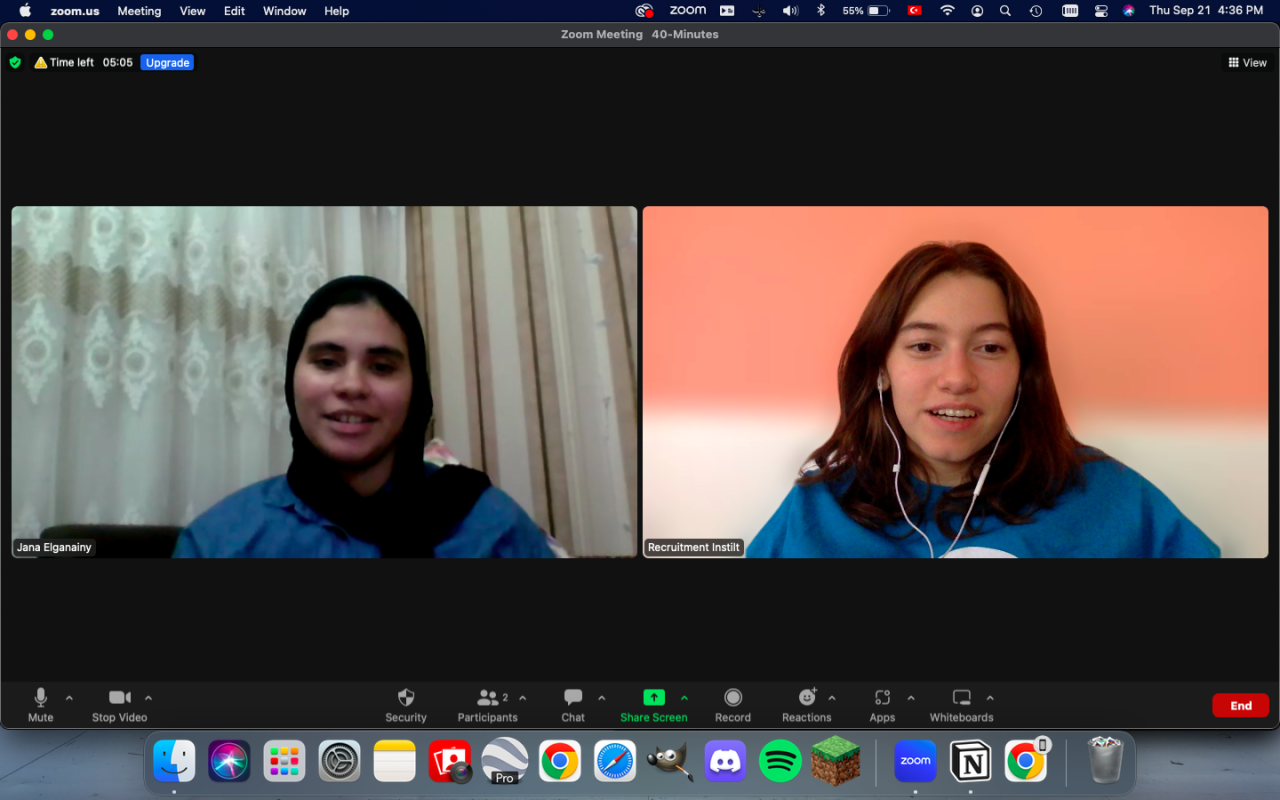Image resolution: width=1280 pixels, height=800 pixels.
Task: Open Safari from the Dock
Action: click(x=615, y=762)
